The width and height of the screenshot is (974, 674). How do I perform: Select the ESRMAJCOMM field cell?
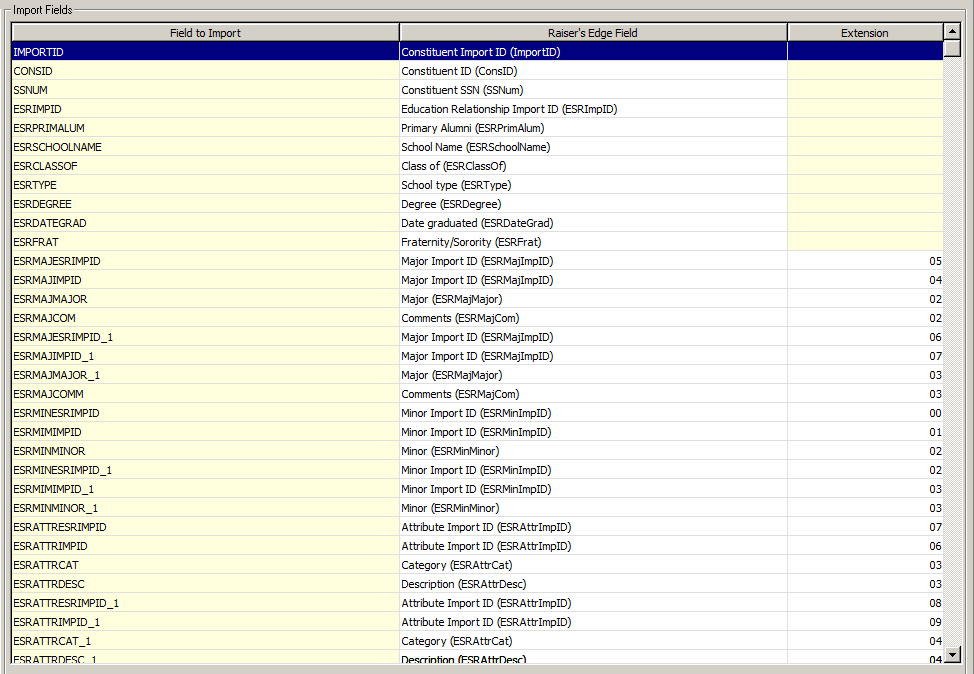click(205, 394)
